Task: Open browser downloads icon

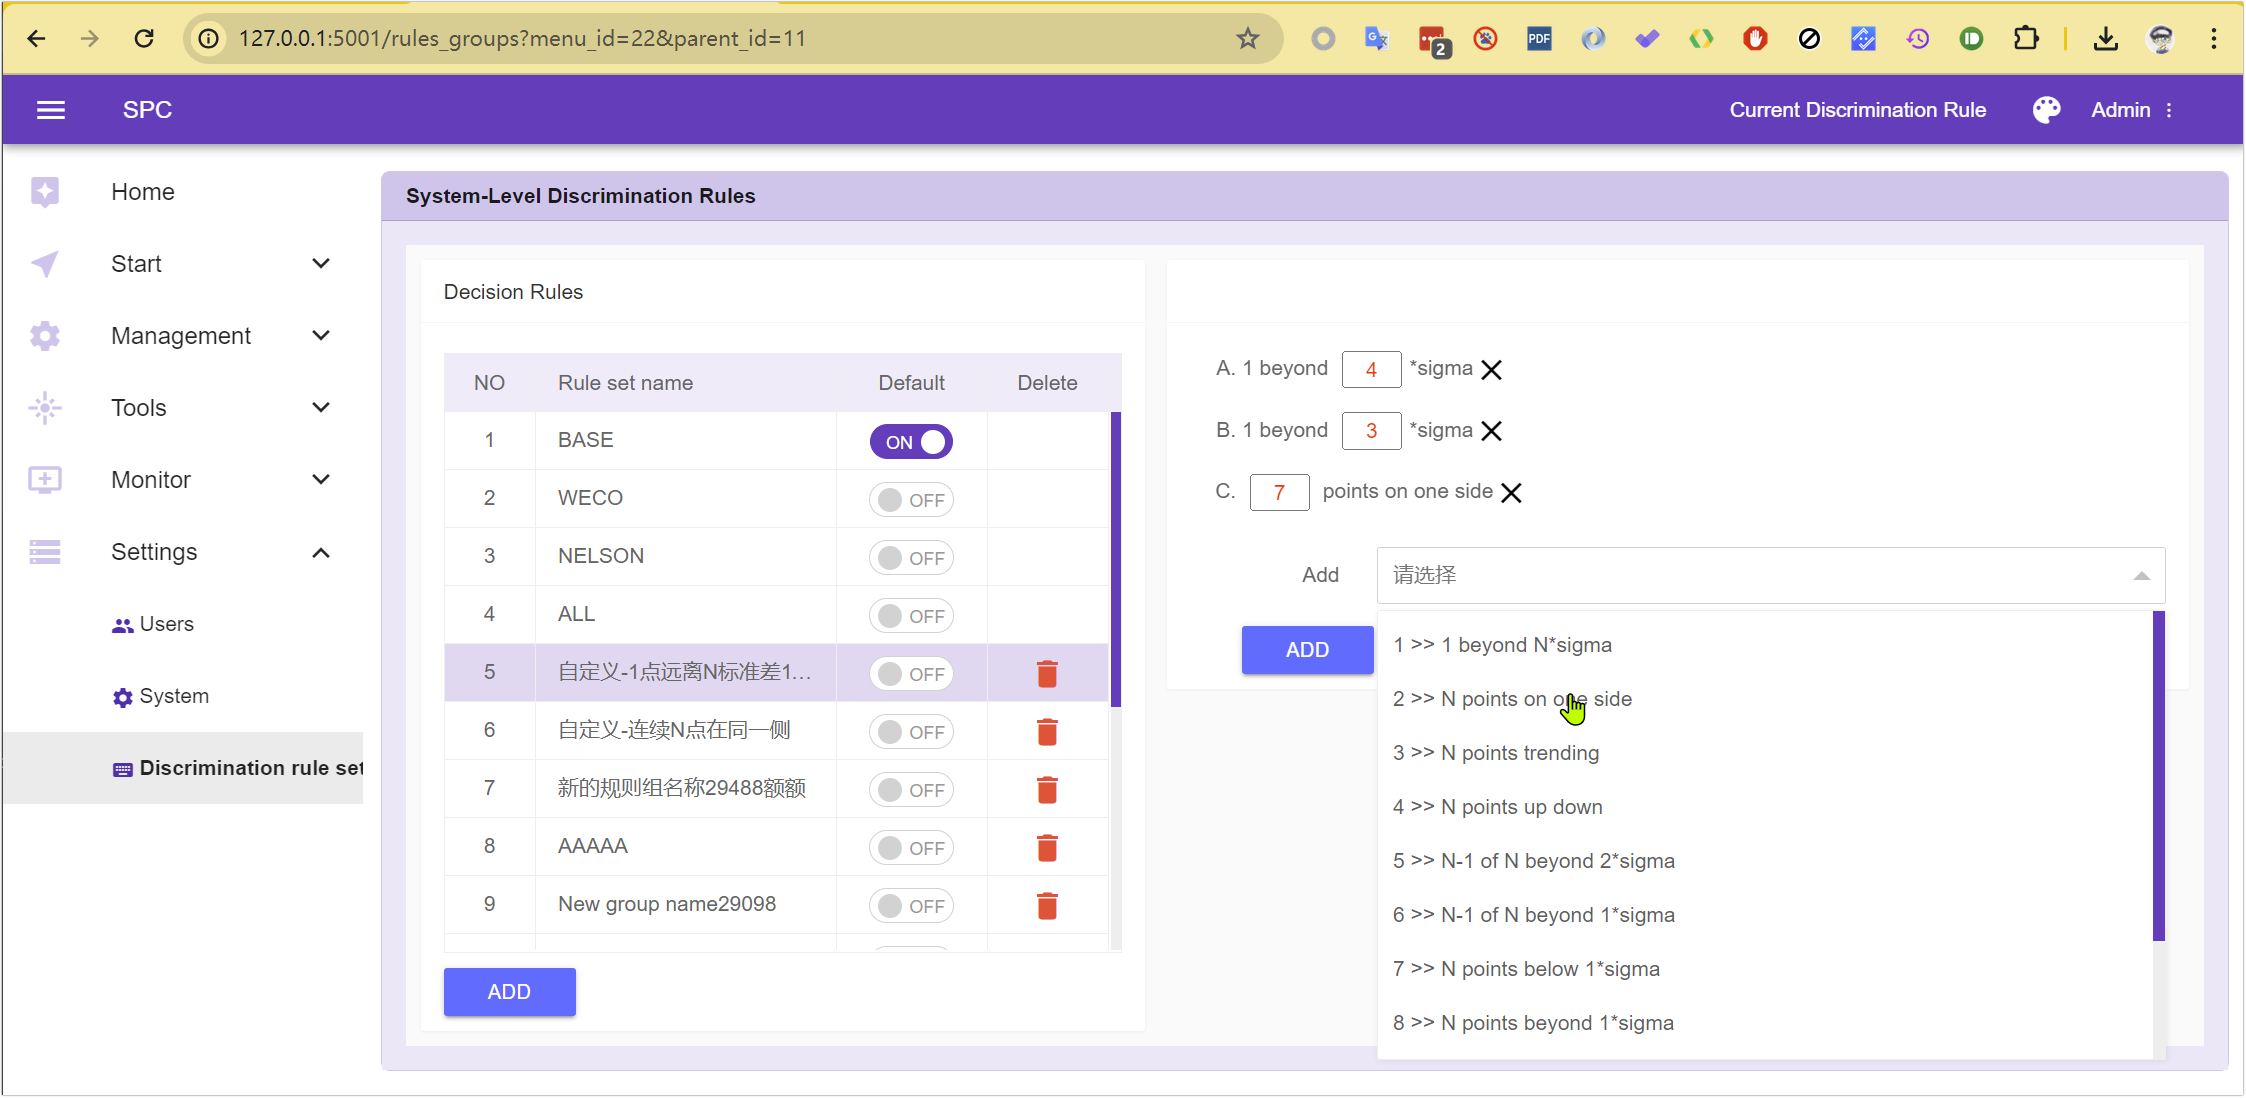Action: (2105, 39)
